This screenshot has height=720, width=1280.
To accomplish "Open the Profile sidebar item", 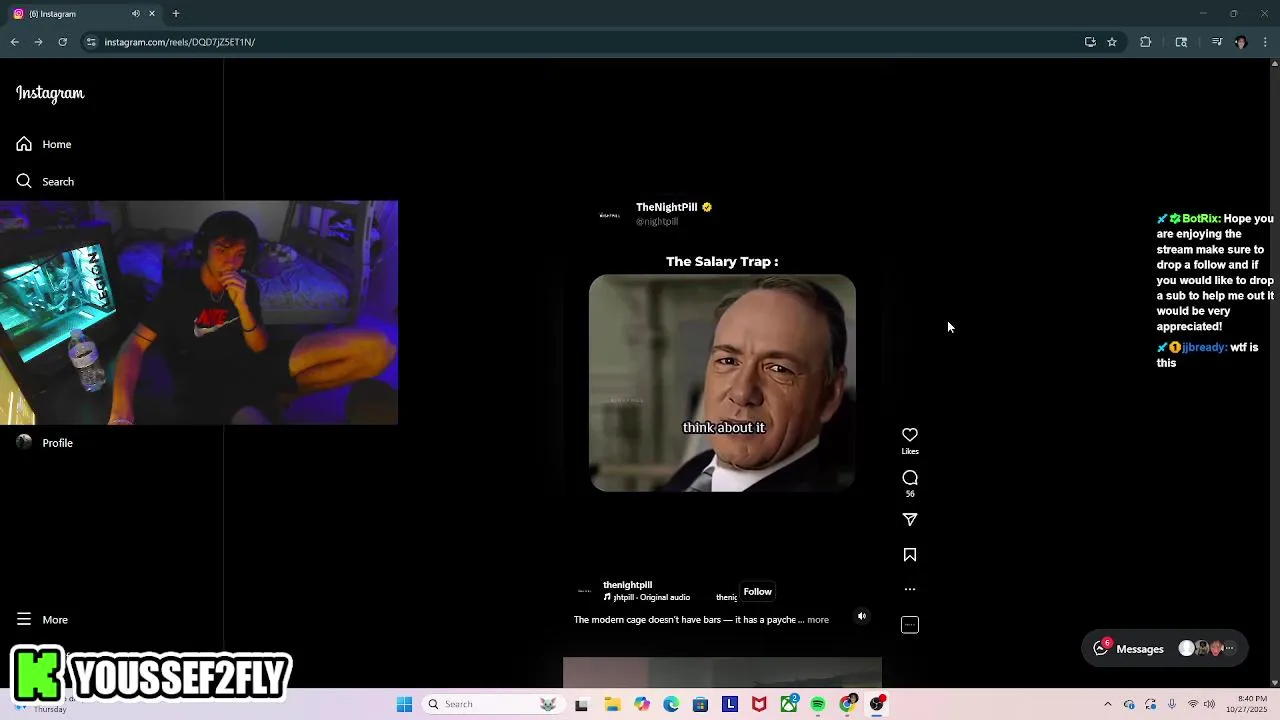I will pos(45,443).
